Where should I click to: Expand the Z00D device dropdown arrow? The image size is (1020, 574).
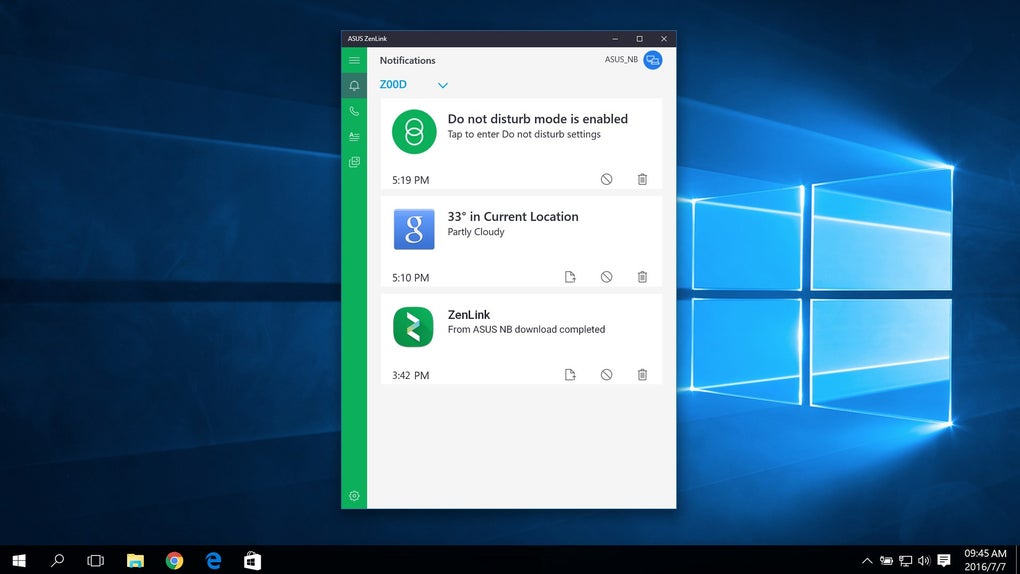click(443, 86)
